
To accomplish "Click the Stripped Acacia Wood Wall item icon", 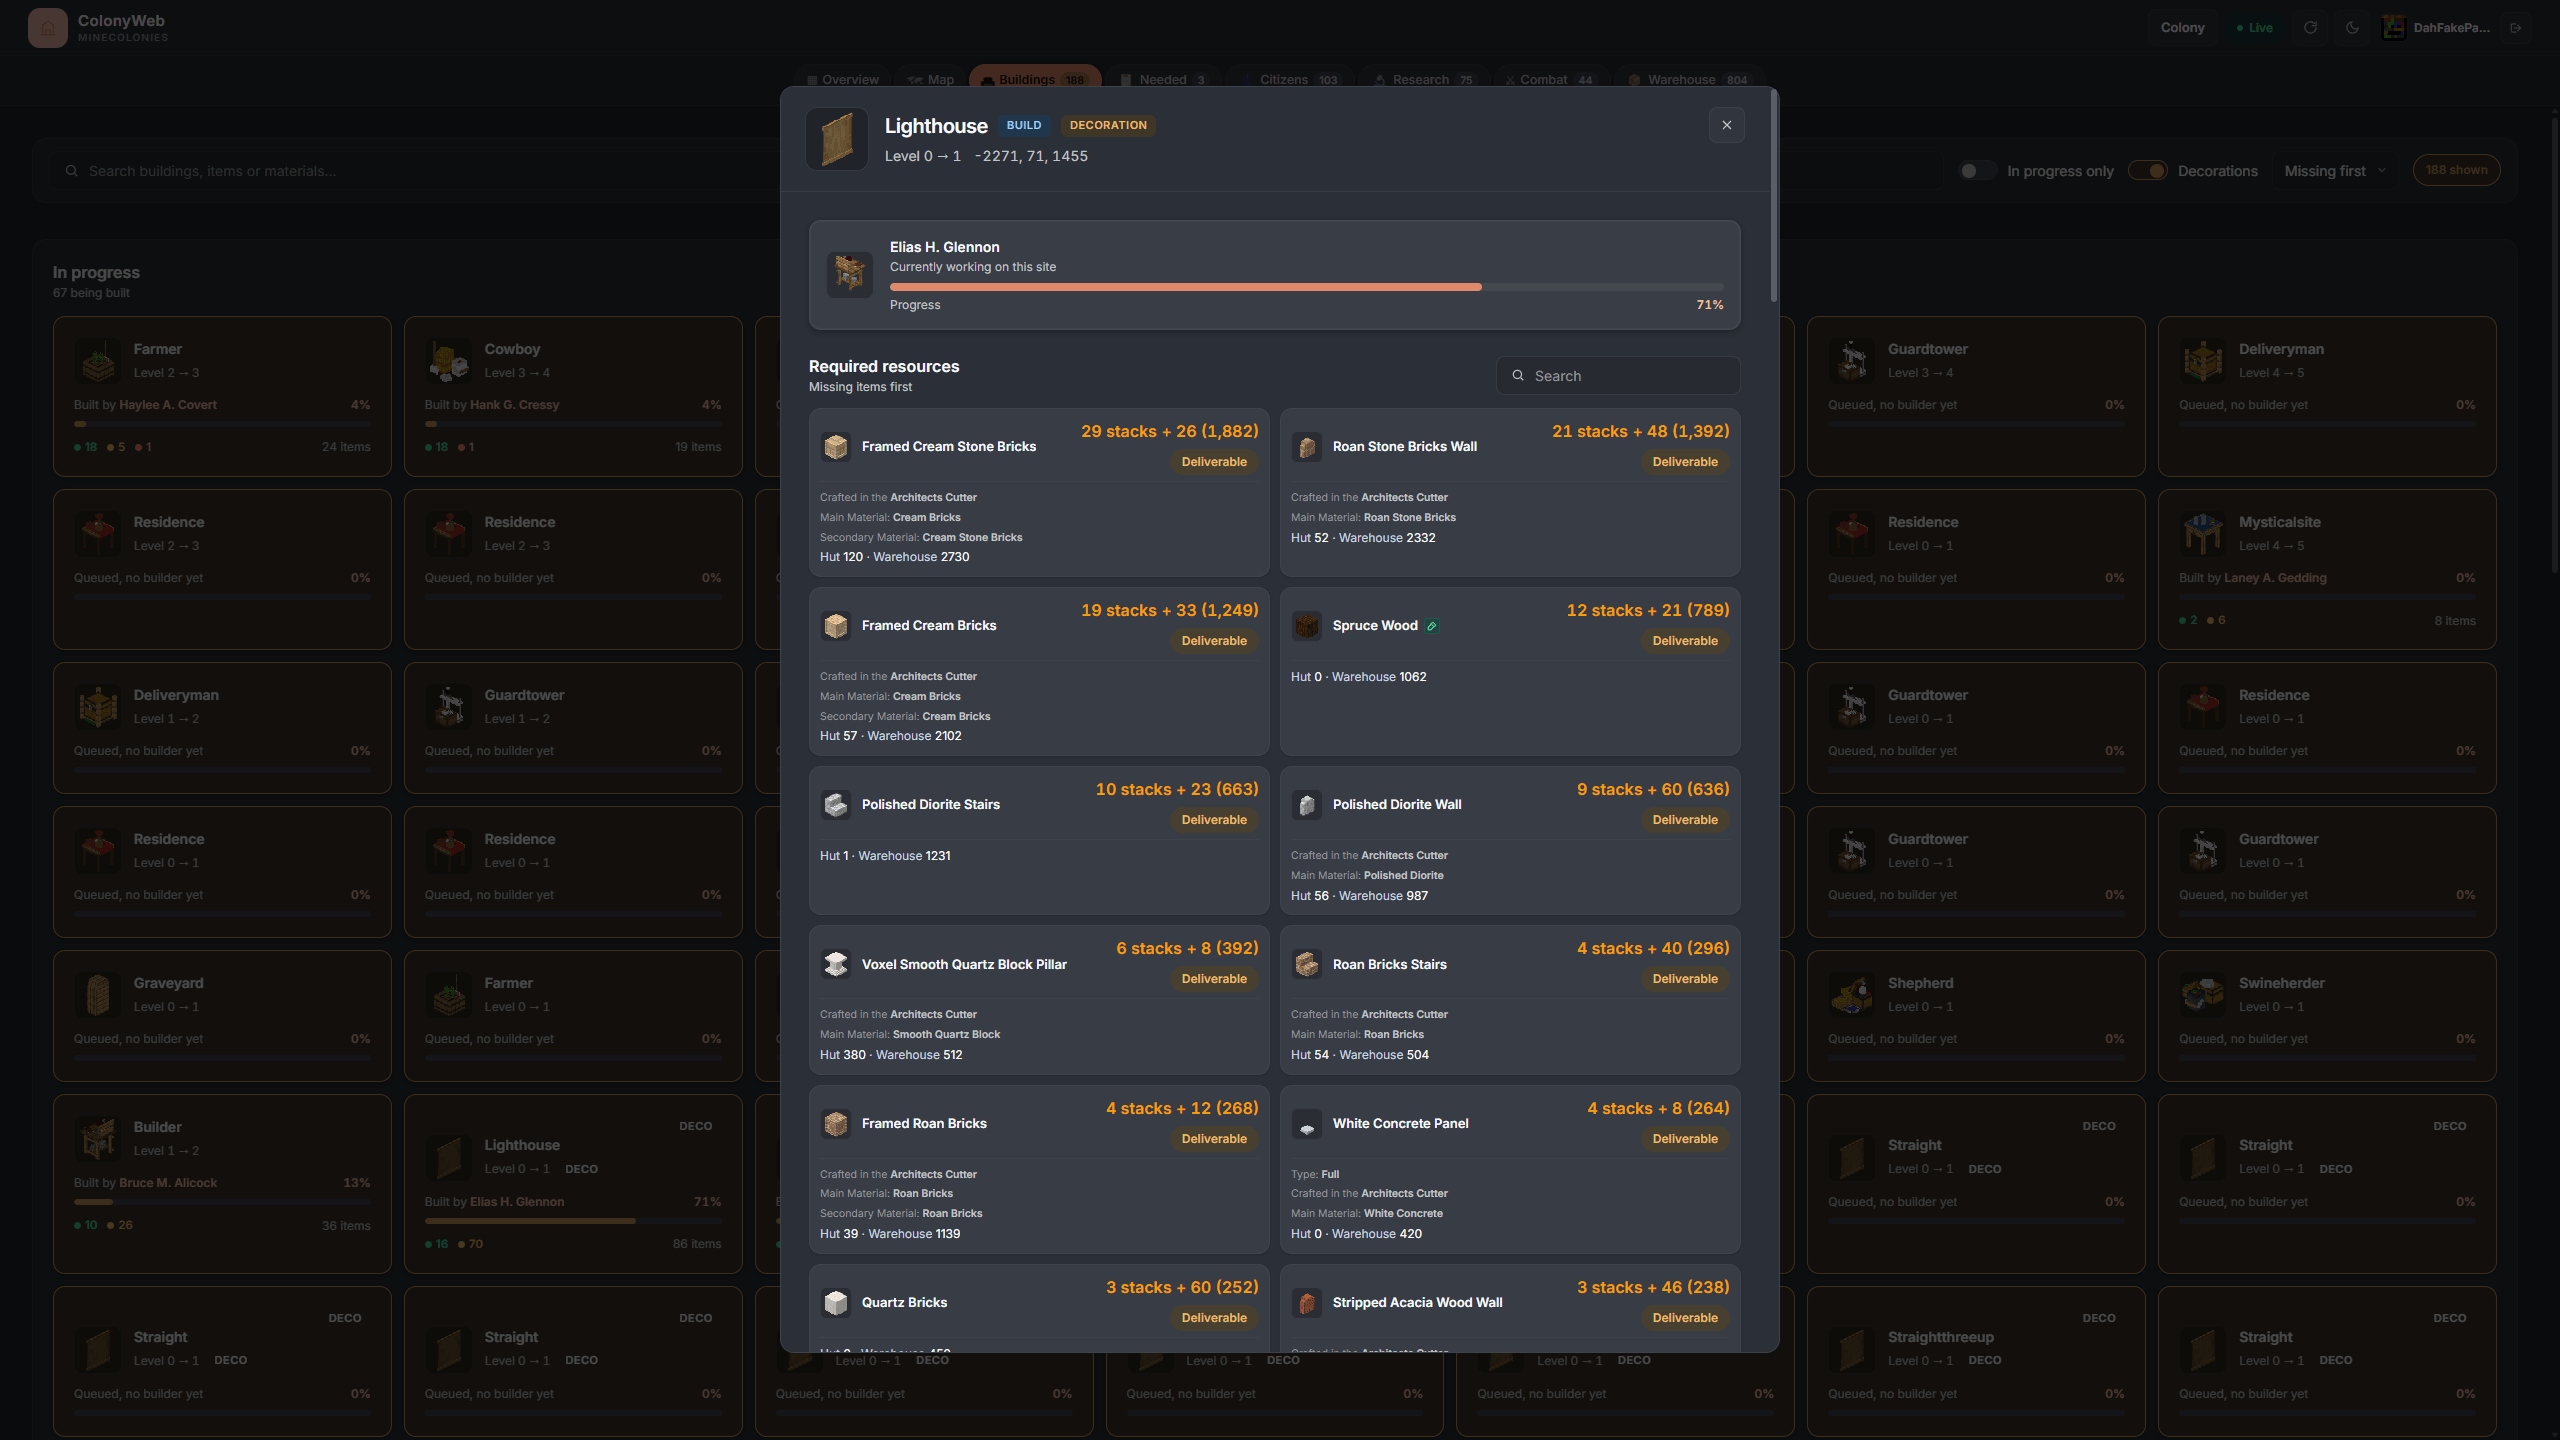I will coord(1307,1302).
